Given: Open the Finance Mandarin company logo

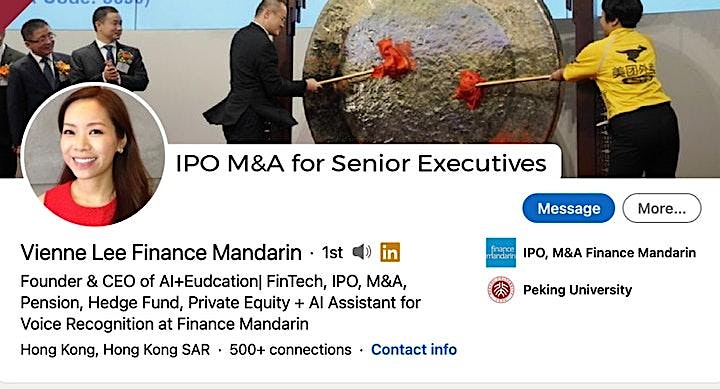Looking at the screenshot, I should pos(501,253).
